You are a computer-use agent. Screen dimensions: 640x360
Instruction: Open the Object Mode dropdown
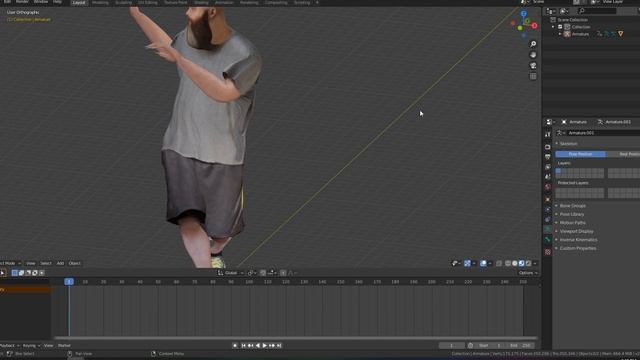point(10,264)
